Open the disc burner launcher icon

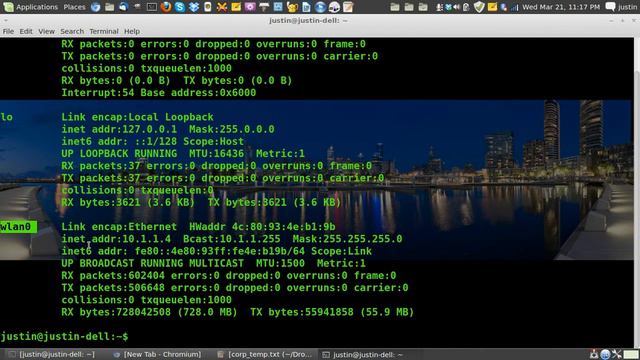[x=335, y=7]
